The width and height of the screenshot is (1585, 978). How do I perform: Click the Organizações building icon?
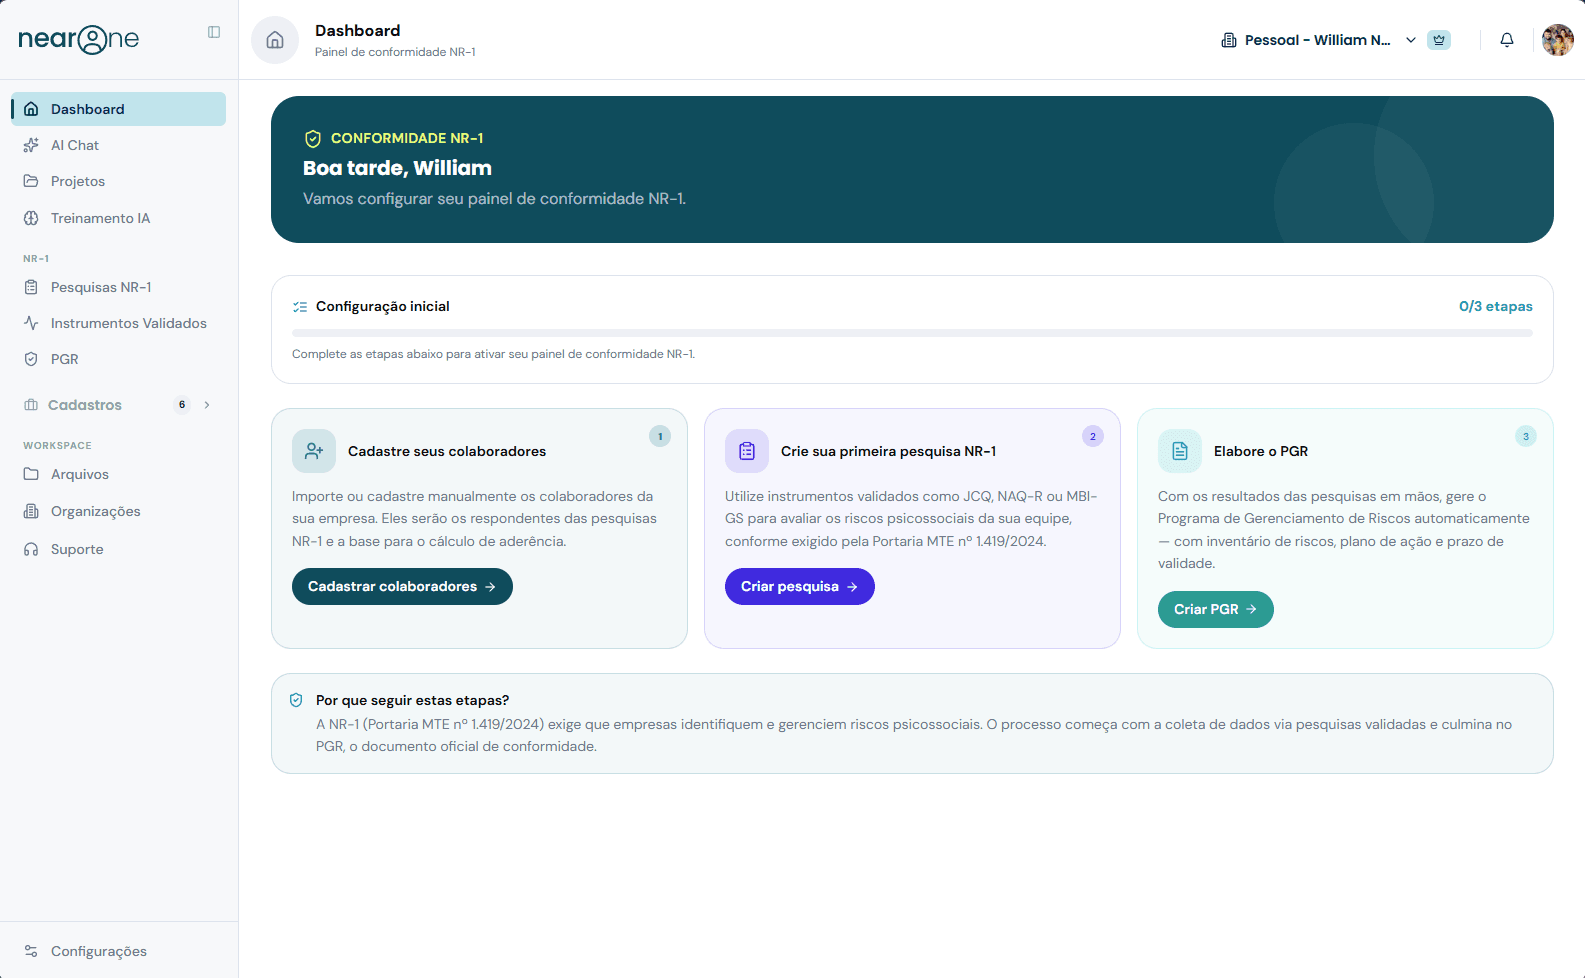[31, 511]
